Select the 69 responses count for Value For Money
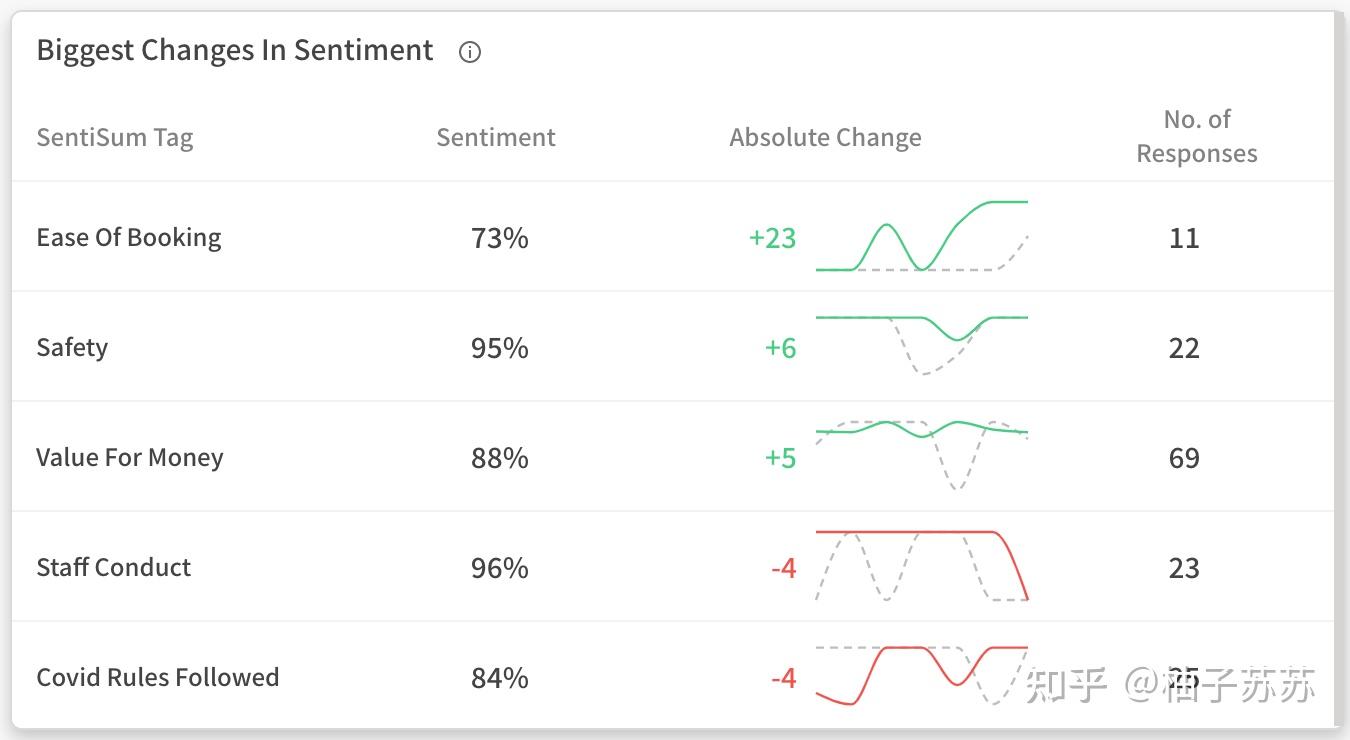1350x740 pixels. click(1184, 458)
